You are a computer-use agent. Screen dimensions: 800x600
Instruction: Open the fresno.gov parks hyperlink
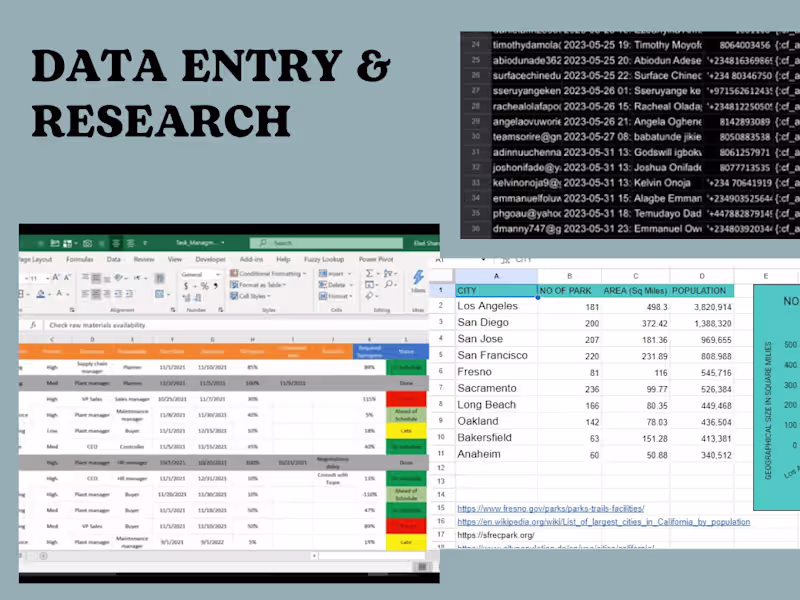(551, 509)
